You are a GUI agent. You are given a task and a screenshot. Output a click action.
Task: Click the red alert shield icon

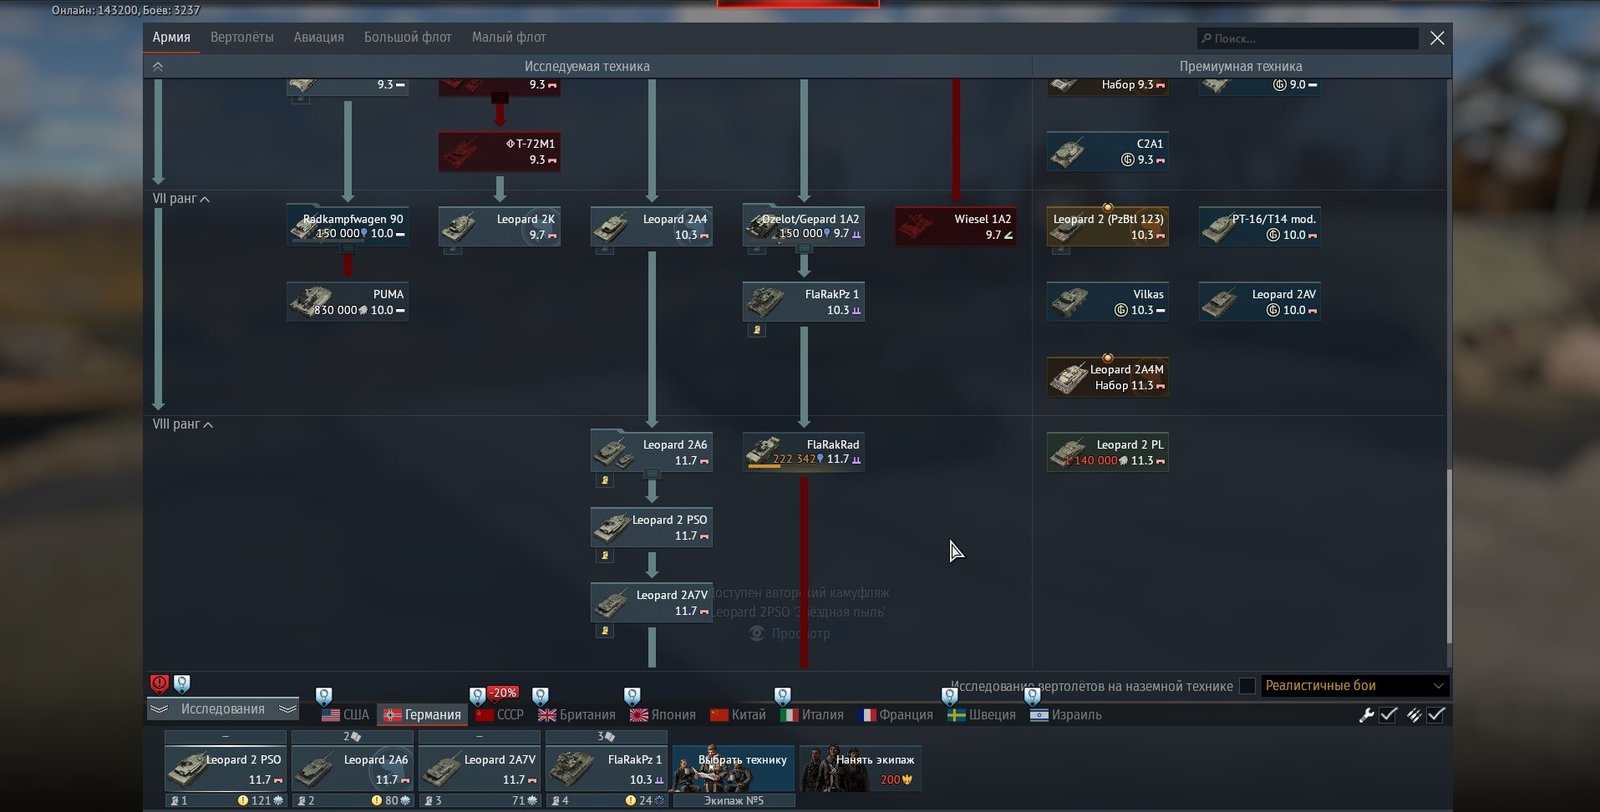pyautogui.click(x=159, y=684)
